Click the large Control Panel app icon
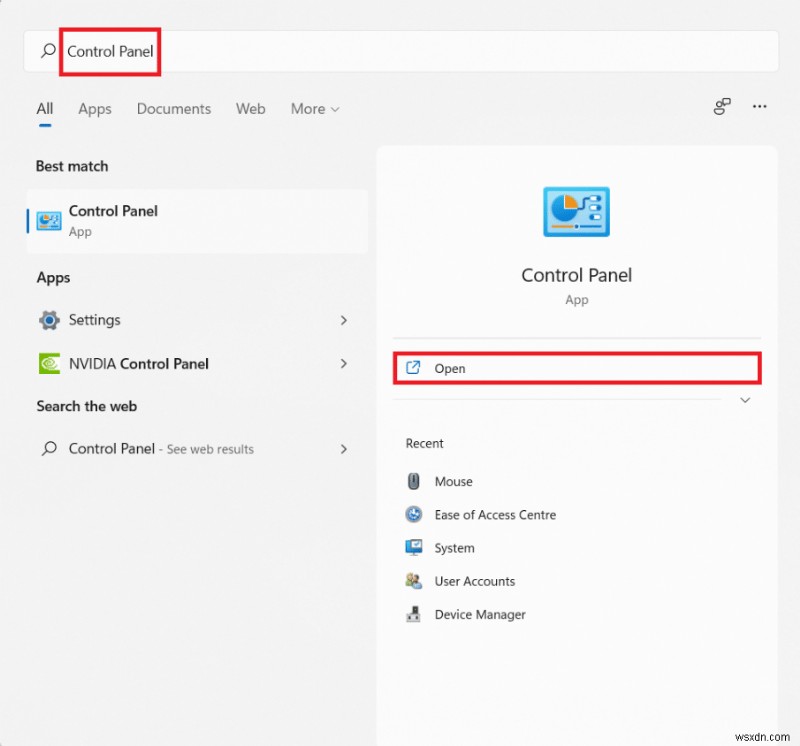Viewport: 800px width, 746px height. point(576,211)
